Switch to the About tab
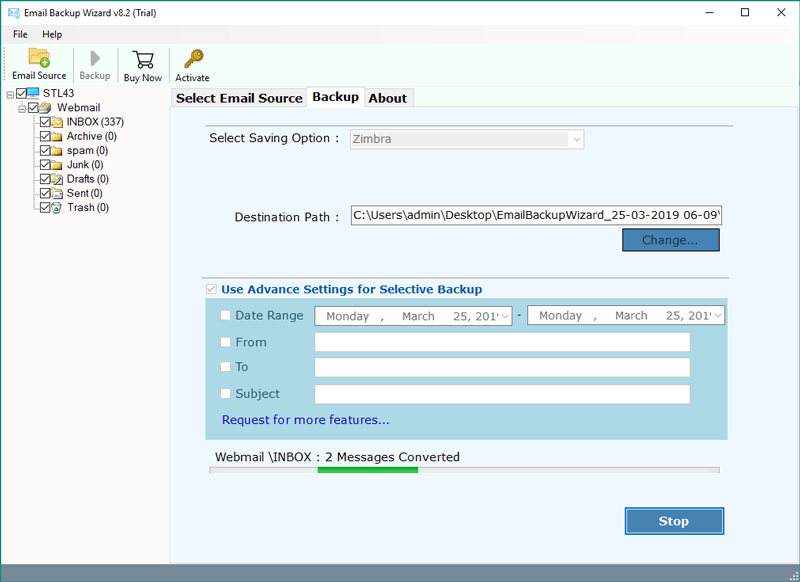 click(388, 98)
